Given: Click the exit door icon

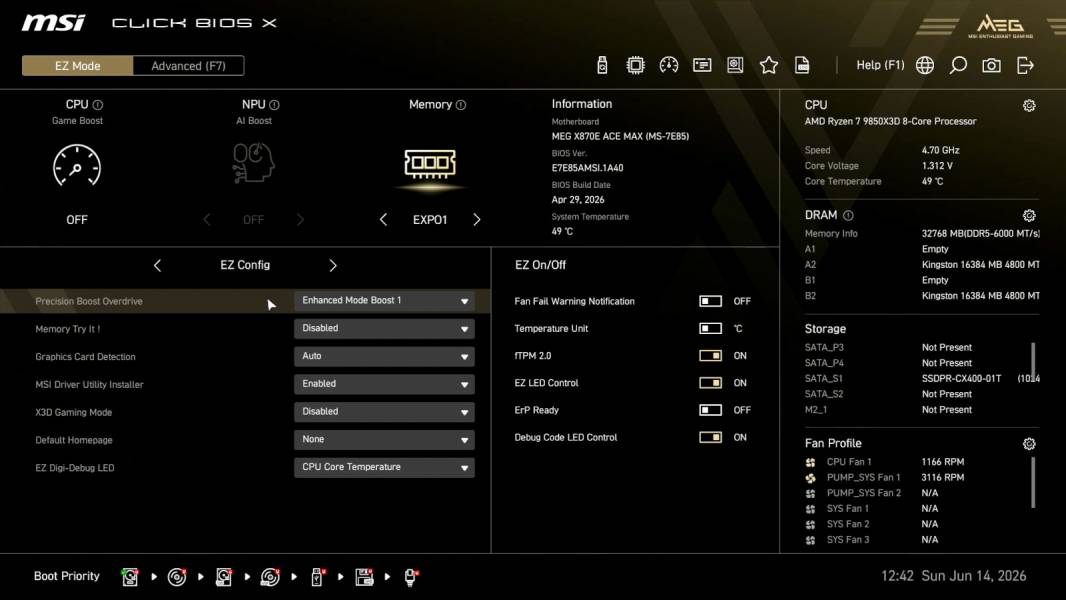Looking at the screenshot, I should pyautogui.click(x=1025, y=65).
